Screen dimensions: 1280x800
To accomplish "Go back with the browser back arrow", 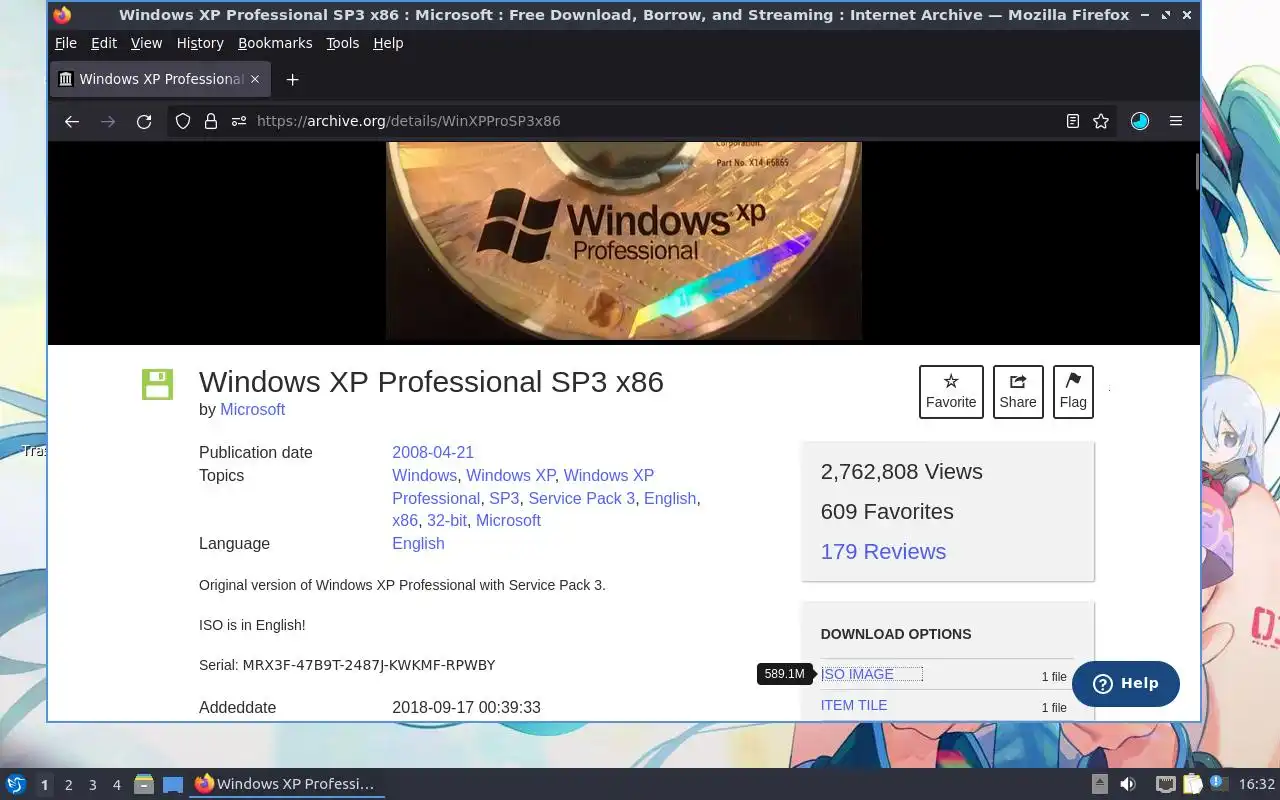I will click(x=71, y=121).
